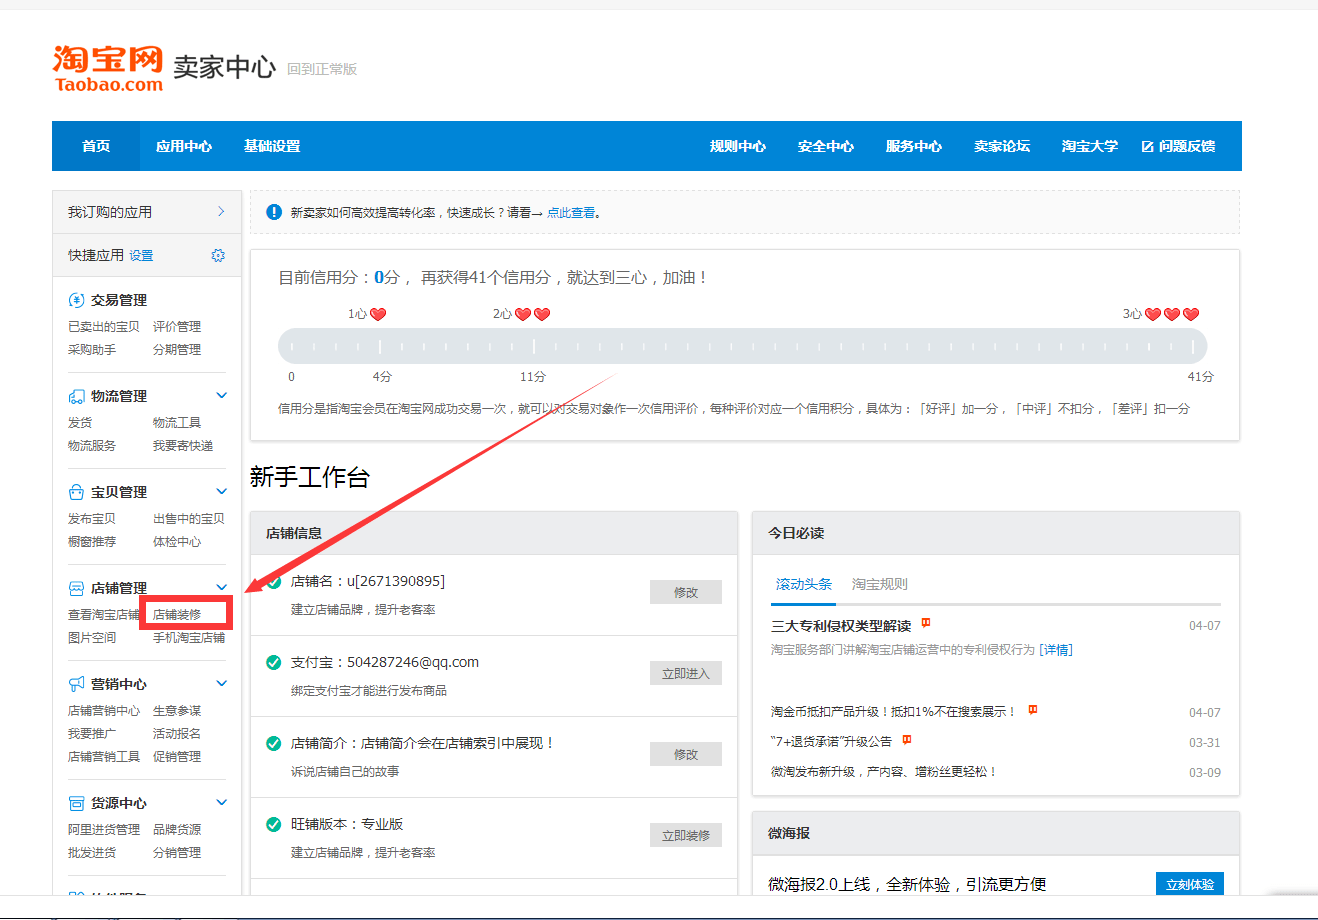
Task: Click the blue 立刻体验 button
Action: [x=1190, y=884]
